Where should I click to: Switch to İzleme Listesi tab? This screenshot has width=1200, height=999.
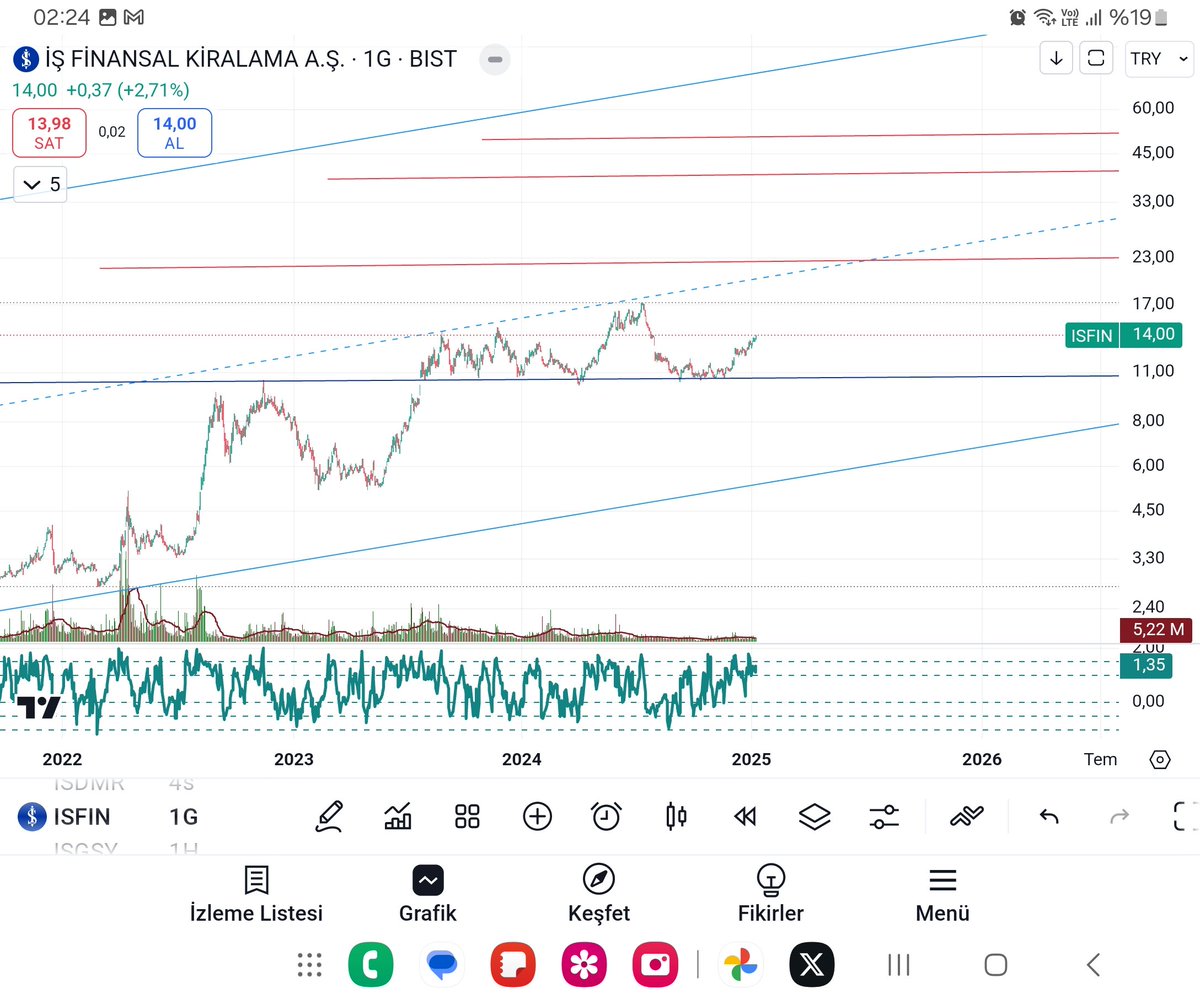click(x=256, y=895)
